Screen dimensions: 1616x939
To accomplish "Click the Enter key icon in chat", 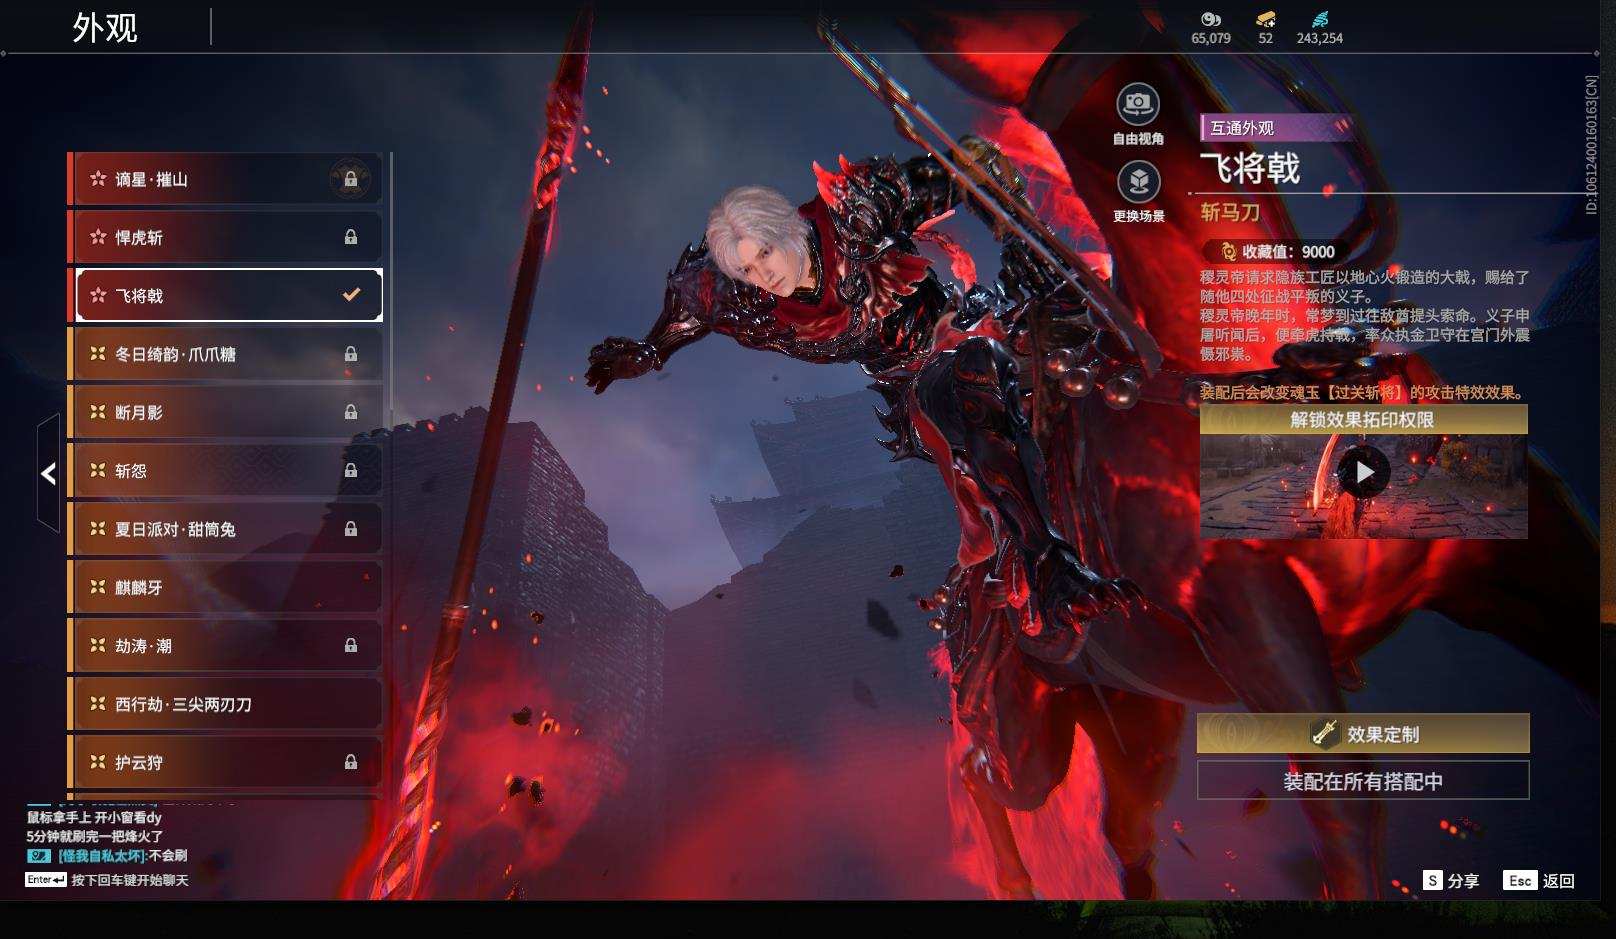I will click(x=46, y=880).
